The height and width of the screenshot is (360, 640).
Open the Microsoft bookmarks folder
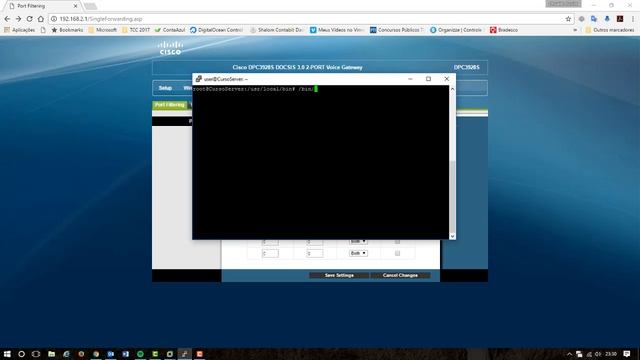click(x=102, y=30)
